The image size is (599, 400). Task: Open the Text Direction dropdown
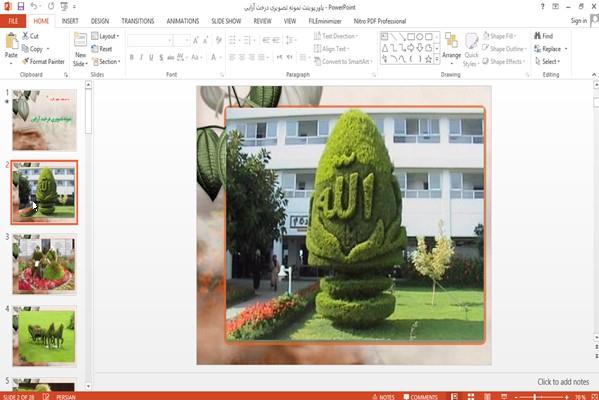pyautogui.click(x=336, y=36)
